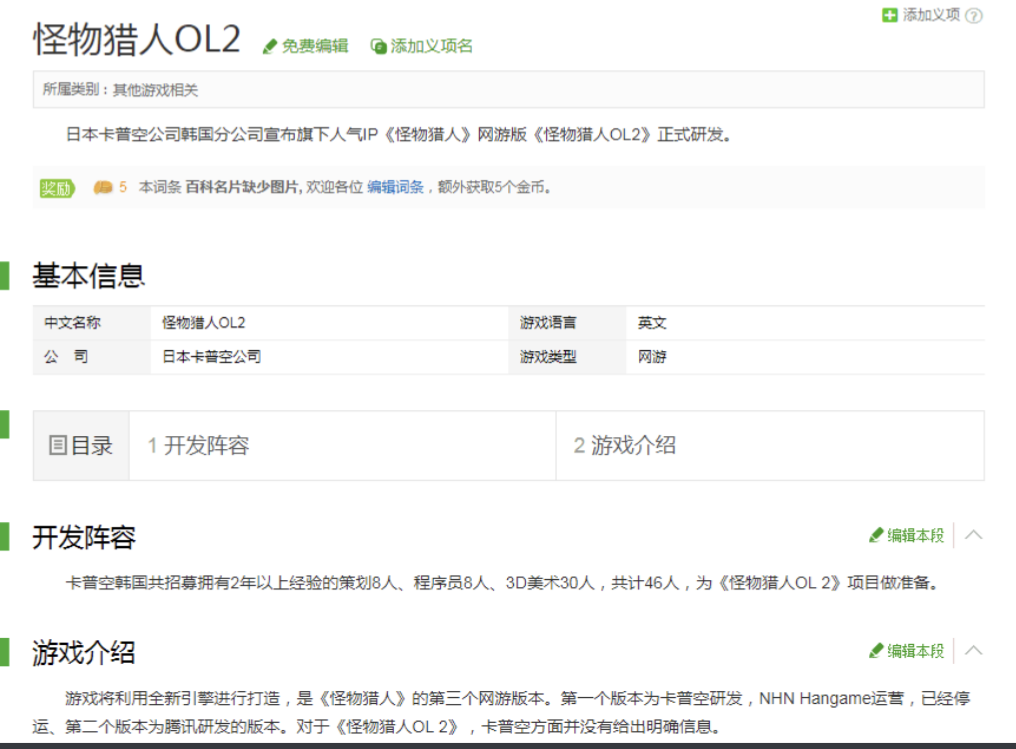Collapse the 开发阵容 section chevron
Screen dimensions: 1016x749
(973, 535)
